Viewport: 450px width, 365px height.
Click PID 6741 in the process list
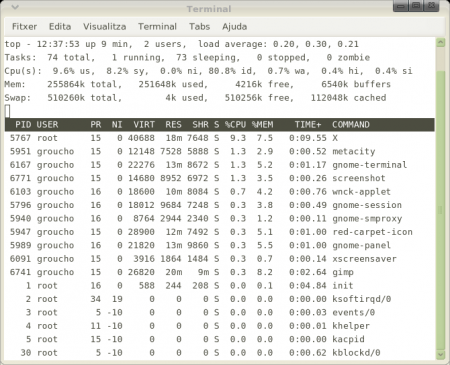coord(20,272)
